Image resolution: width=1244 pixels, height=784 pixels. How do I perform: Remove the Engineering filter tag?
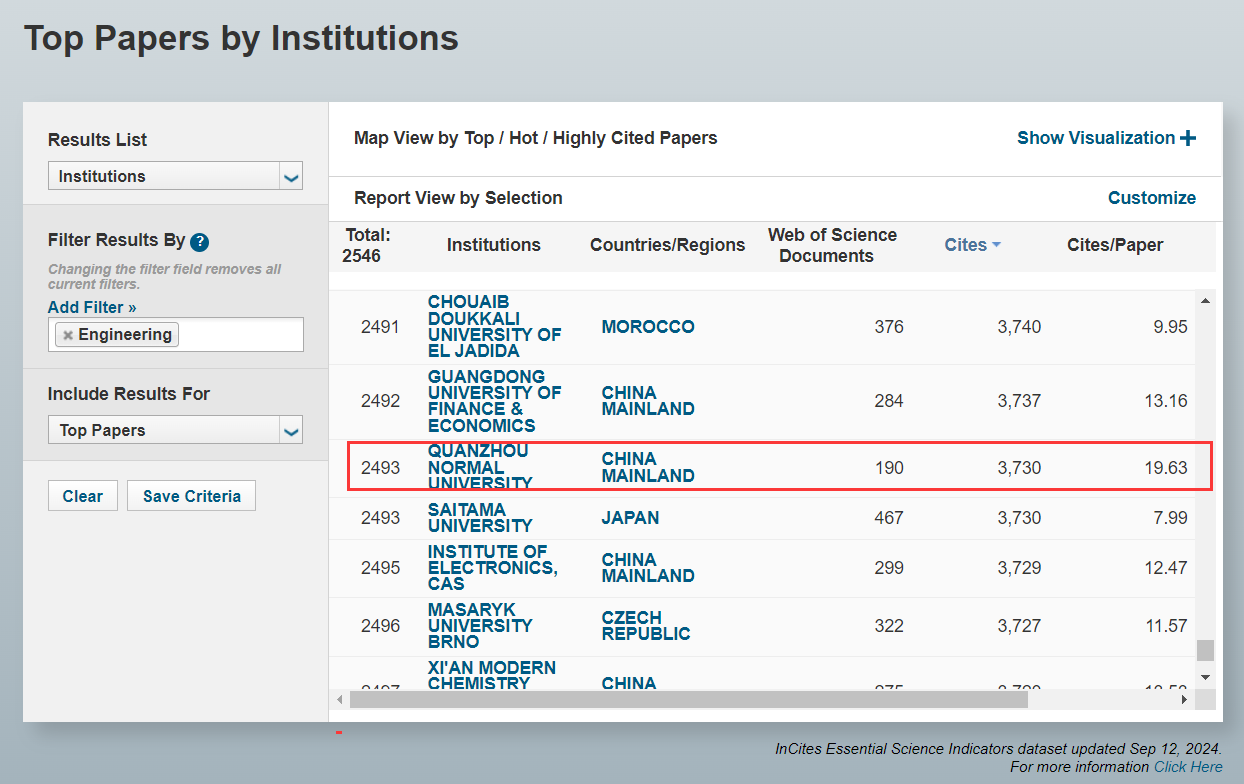(x=68, y=335)
